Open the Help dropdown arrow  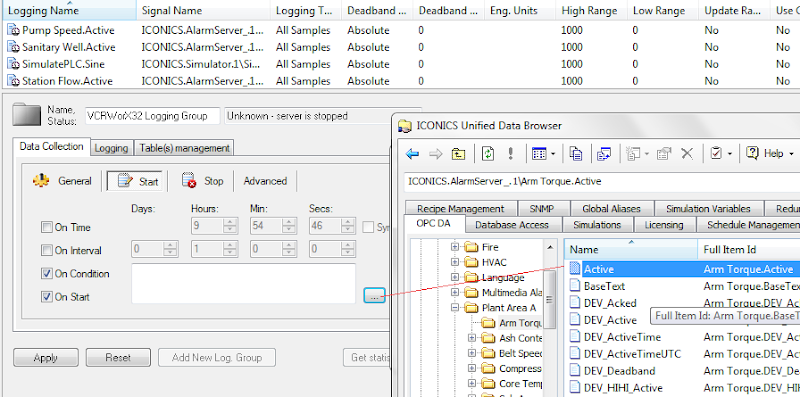pyautogui.click(x=791, y=154)
